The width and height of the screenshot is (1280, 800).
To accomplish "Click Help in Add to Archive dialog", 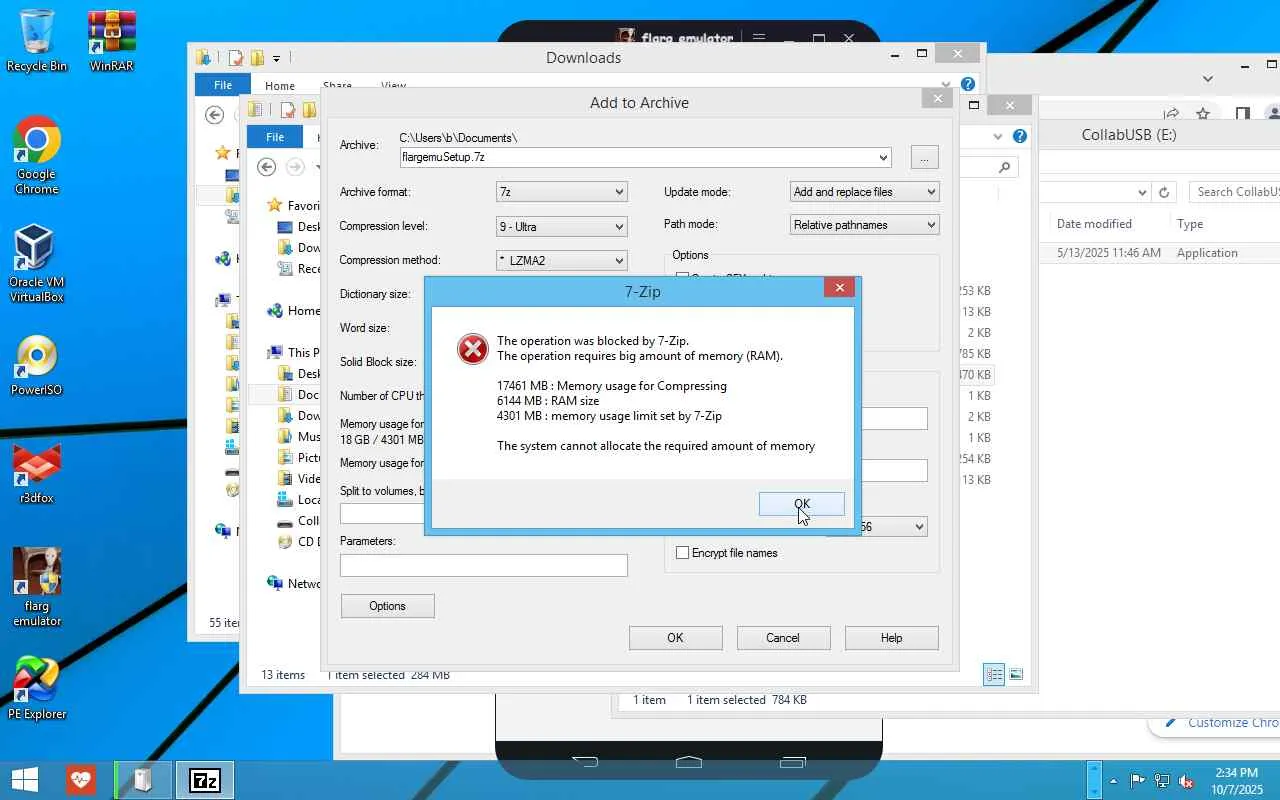I will pyautogui.click(x=892, y=638).
